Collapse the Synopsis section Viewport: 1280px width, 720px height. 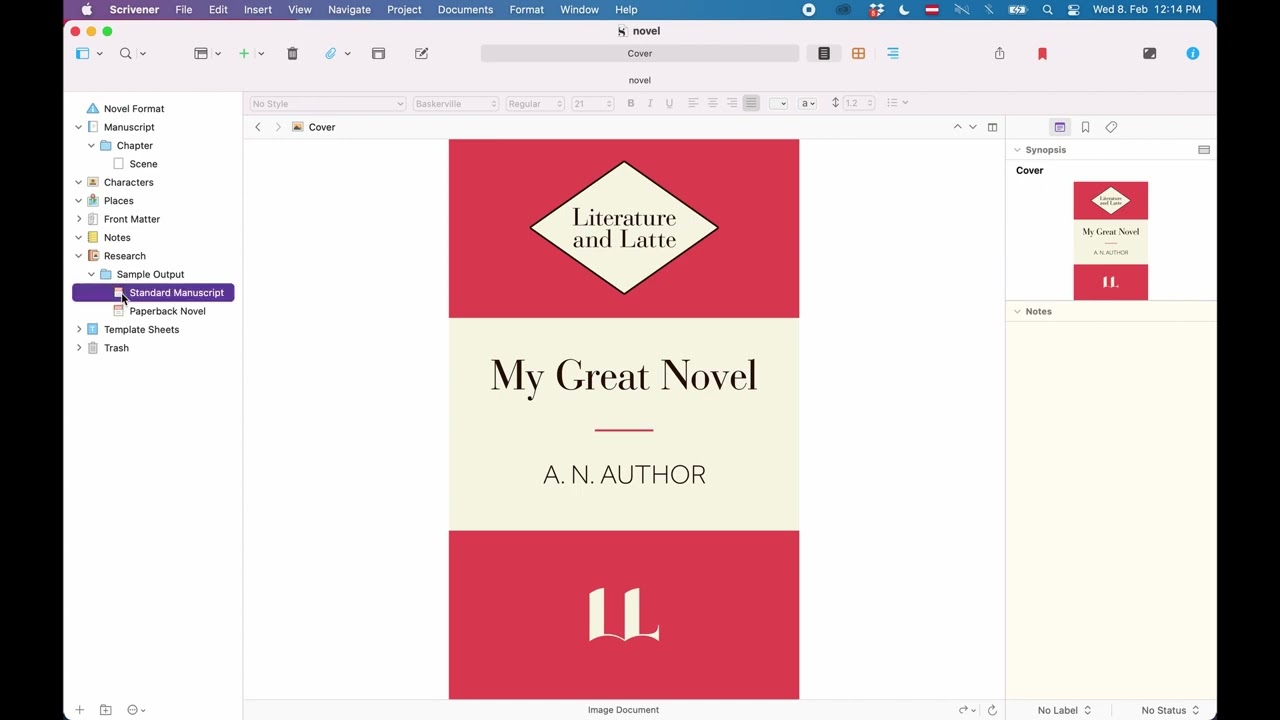(1017, 150)
